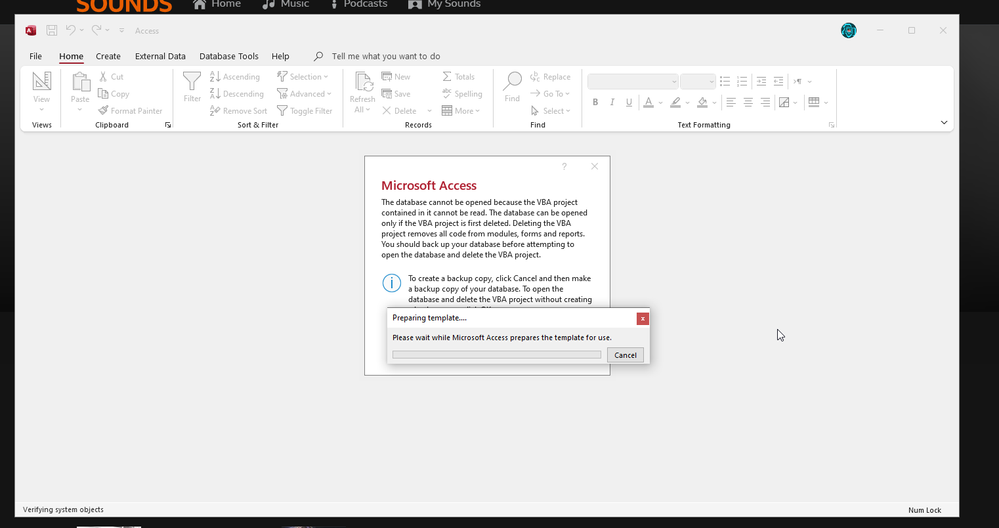Toggle Filter on or off
The height and width of the screenshot is (528, 999).
305,111
